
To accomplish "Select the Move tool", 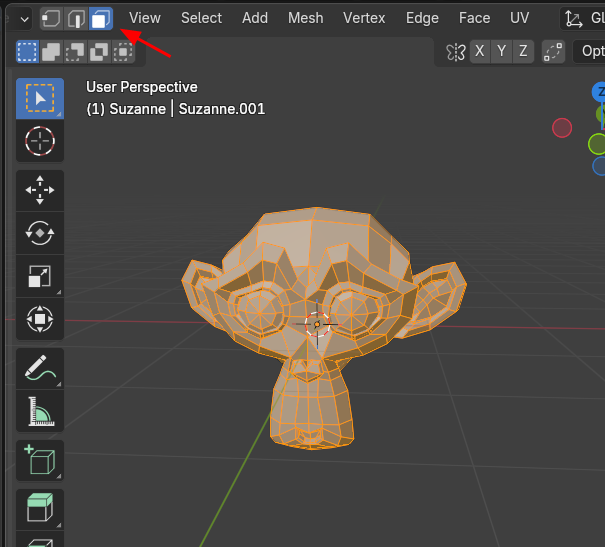I will click(x=40, y=190).
